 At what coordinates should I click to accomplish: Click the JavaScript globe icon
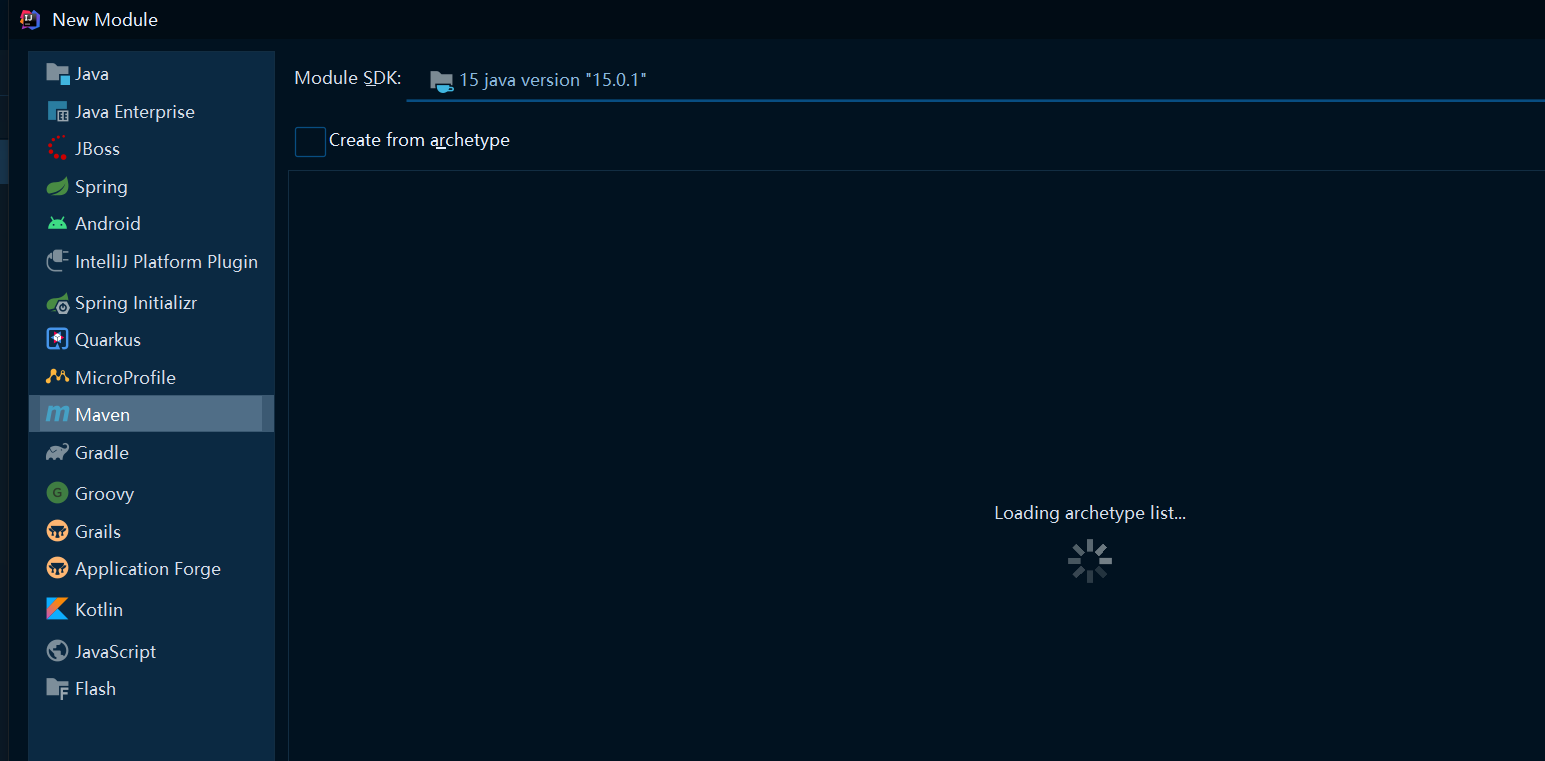click(x=58, y=651)
